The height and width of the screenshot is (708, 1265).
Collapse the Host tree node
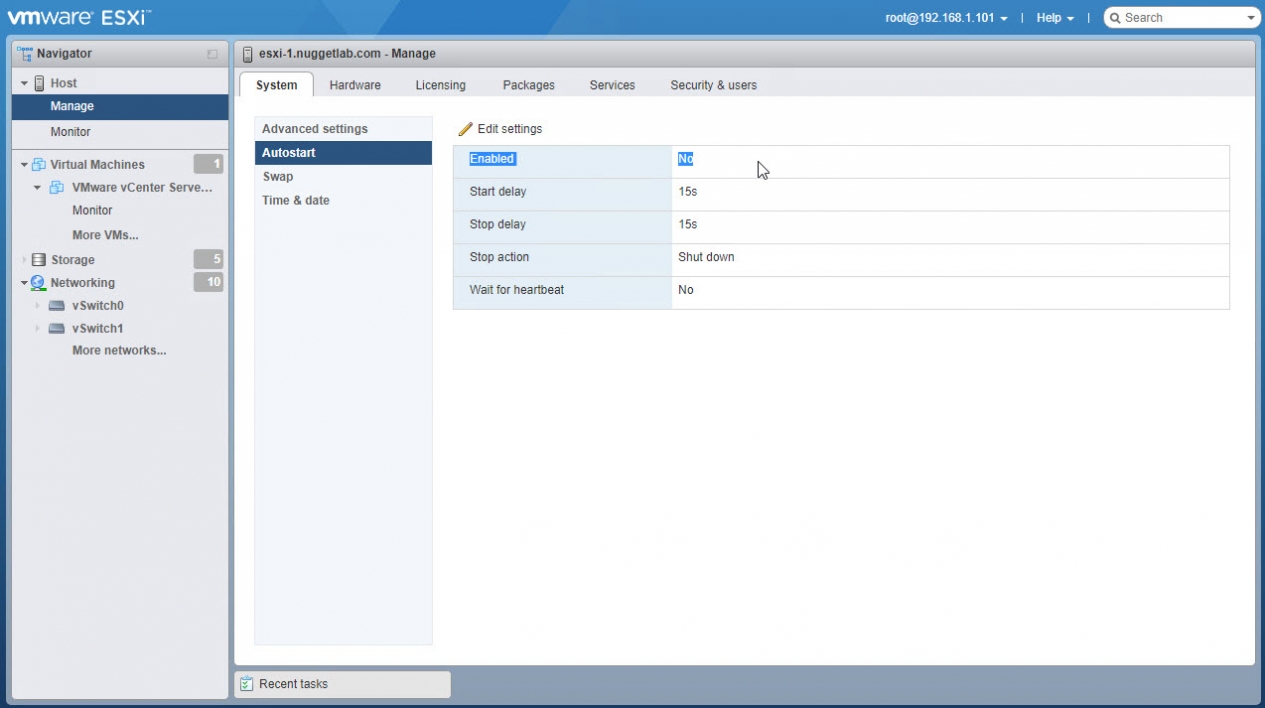coord(24,83)
